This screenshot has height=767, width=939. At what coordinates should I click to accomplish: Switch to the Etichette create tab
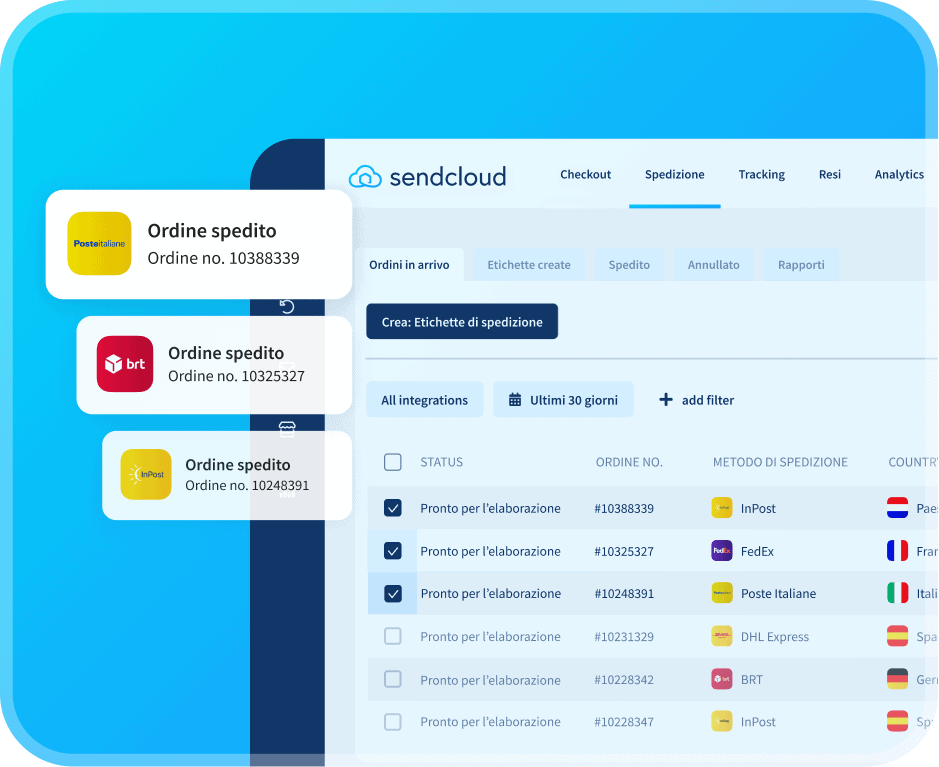pyautogui.click(x=529, y=265)
